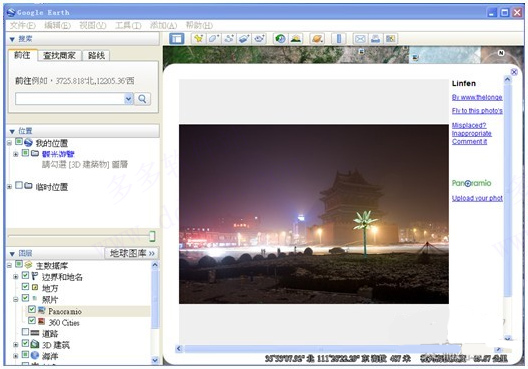Expand the 临时位置 folder node
Image resolution: width=528 pixels, height=369 pixels.
[x=9, y=187]
